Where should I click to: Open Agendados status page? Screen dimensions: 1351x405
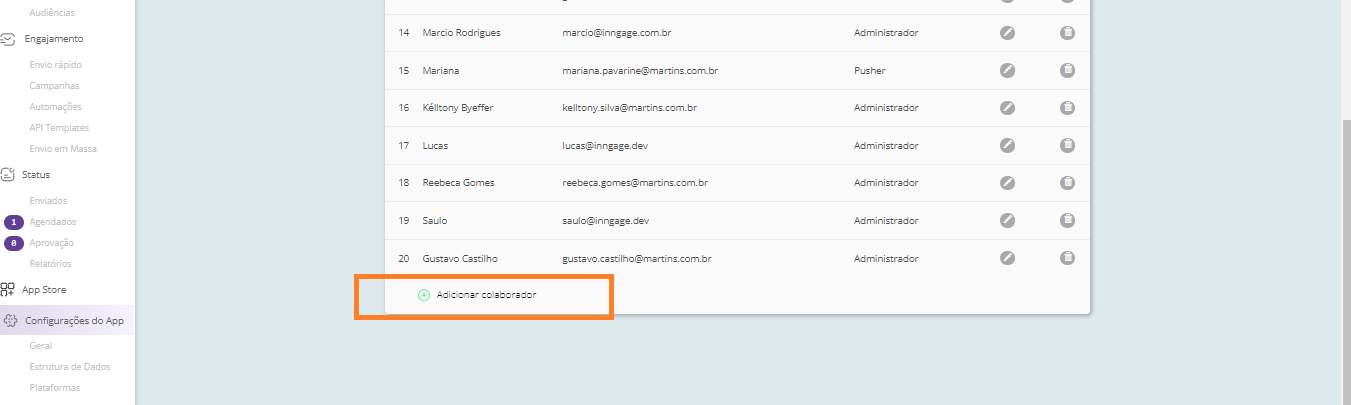click(53, 222)
